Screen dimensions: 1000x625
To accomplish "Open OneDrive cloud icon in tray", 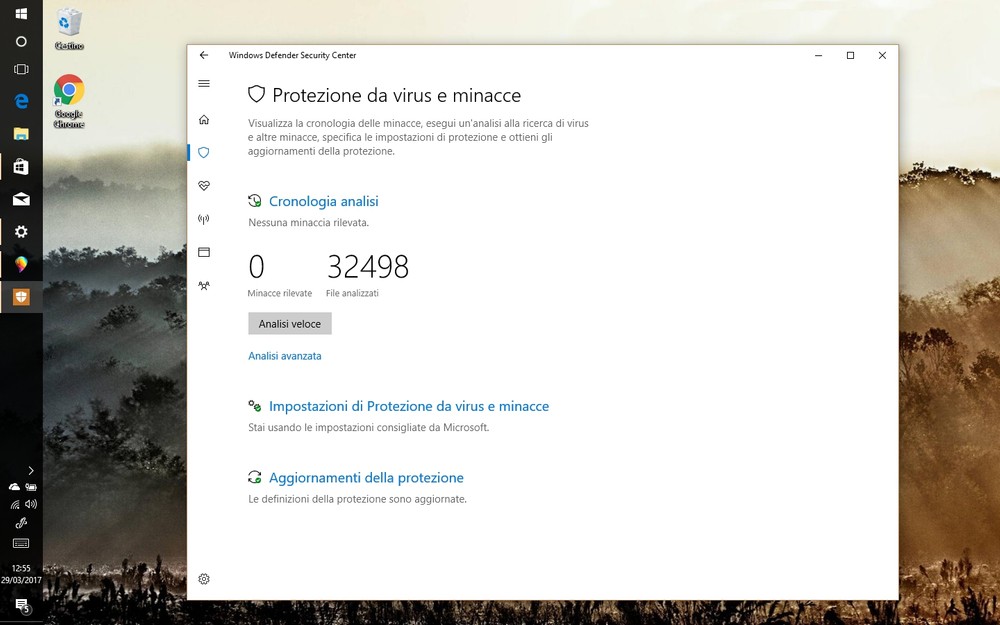I will coord(14,487).
